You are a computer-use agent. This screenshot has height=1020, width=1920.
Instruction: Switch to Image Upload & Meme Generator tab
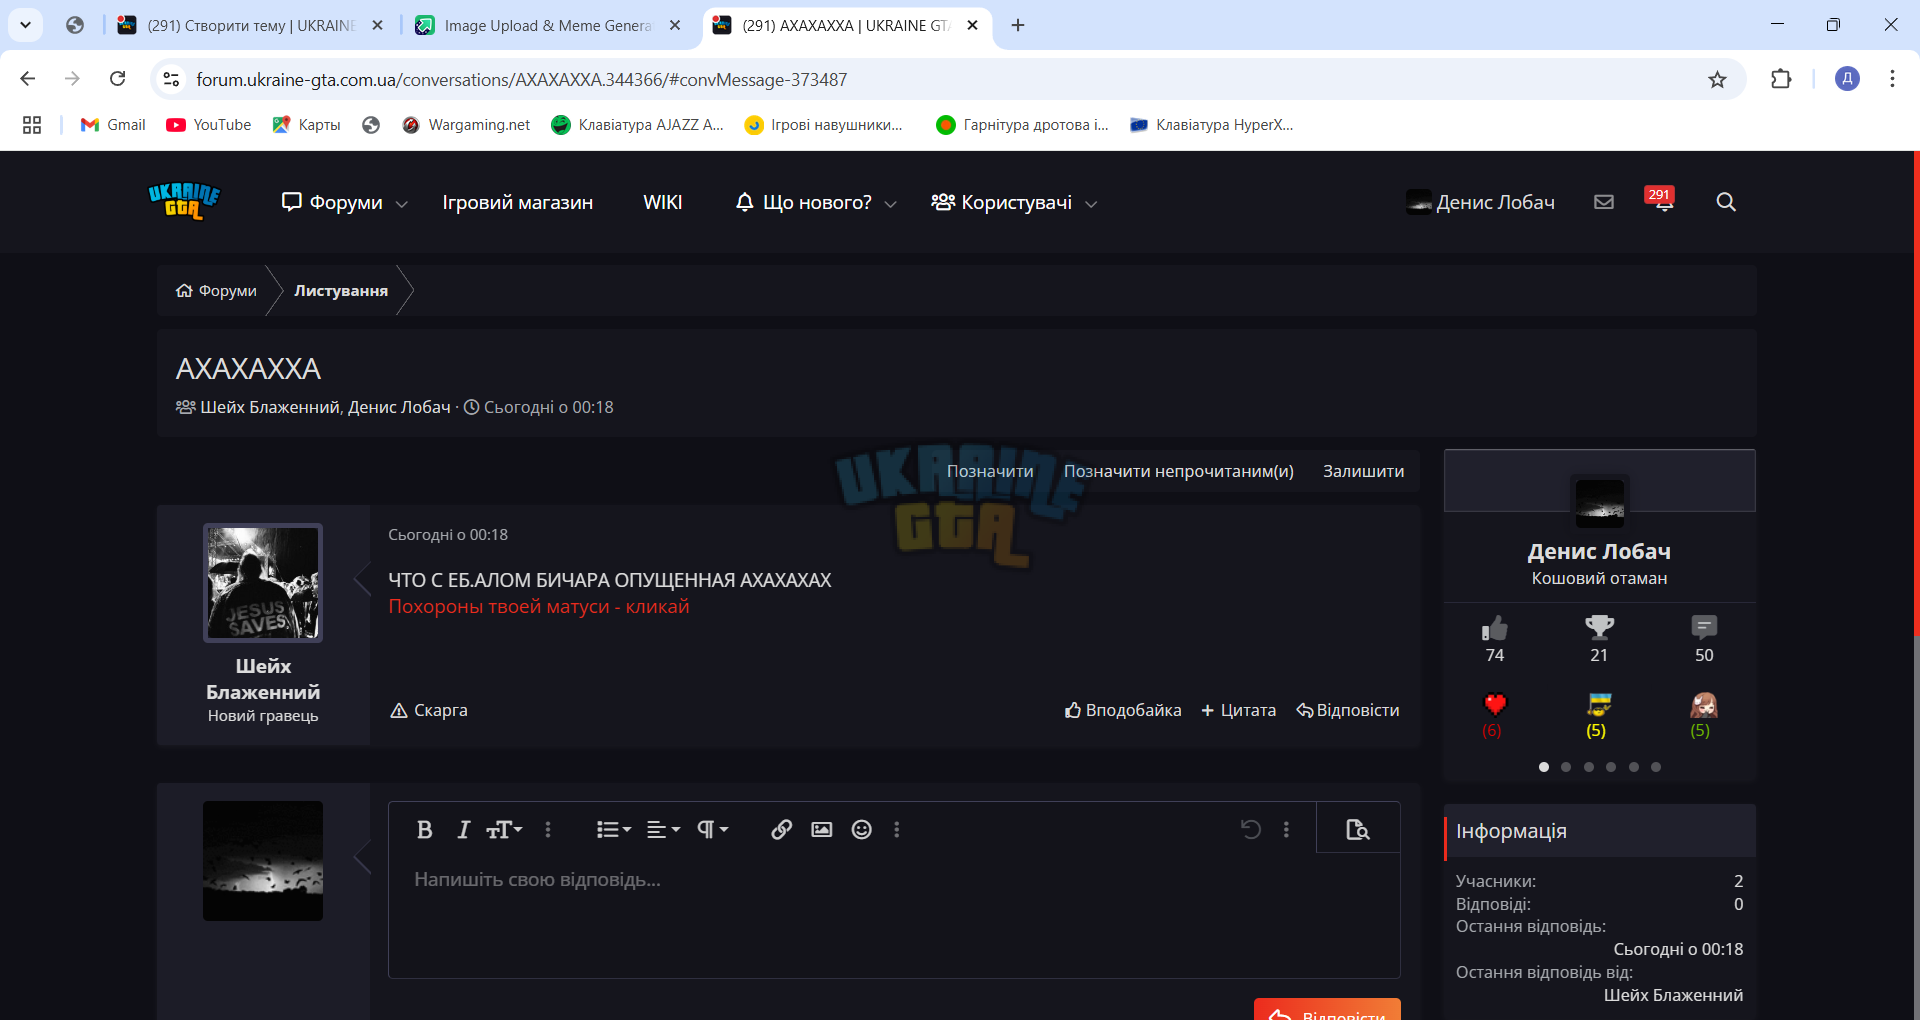(548, 26)
